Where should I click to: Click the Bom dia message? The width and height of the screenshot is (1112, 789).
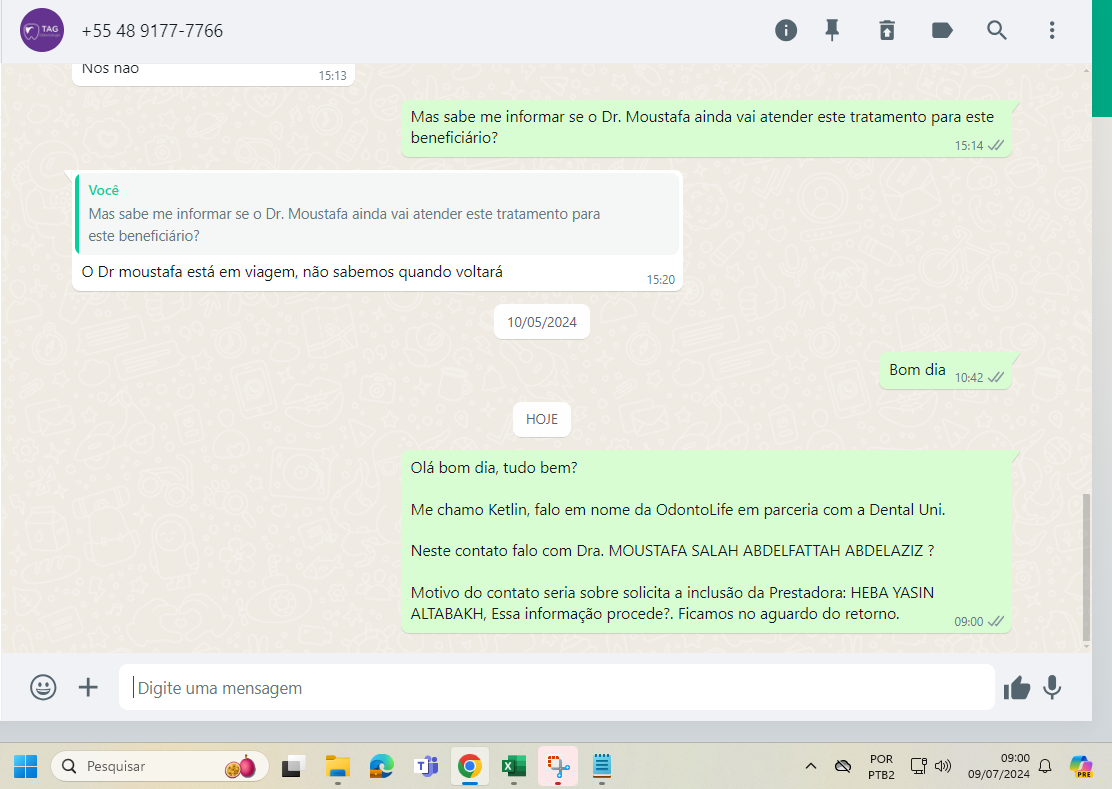click(945, 371)
